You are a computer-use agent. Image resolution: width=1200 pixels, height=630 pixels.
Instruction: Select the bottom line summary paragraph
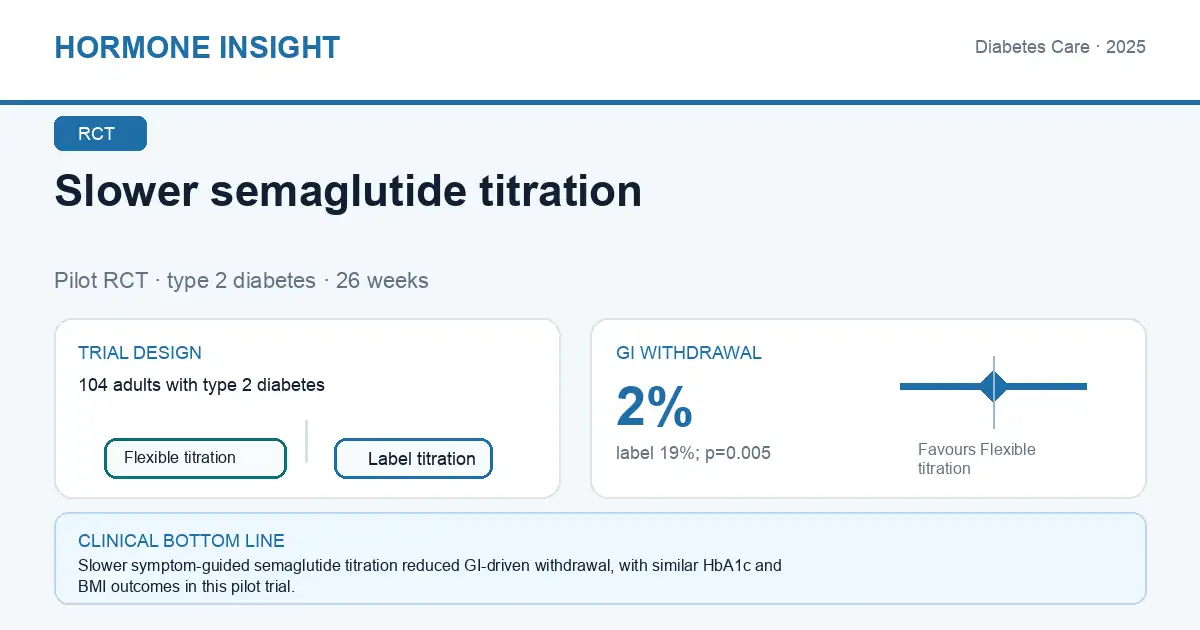coord(430,576)
